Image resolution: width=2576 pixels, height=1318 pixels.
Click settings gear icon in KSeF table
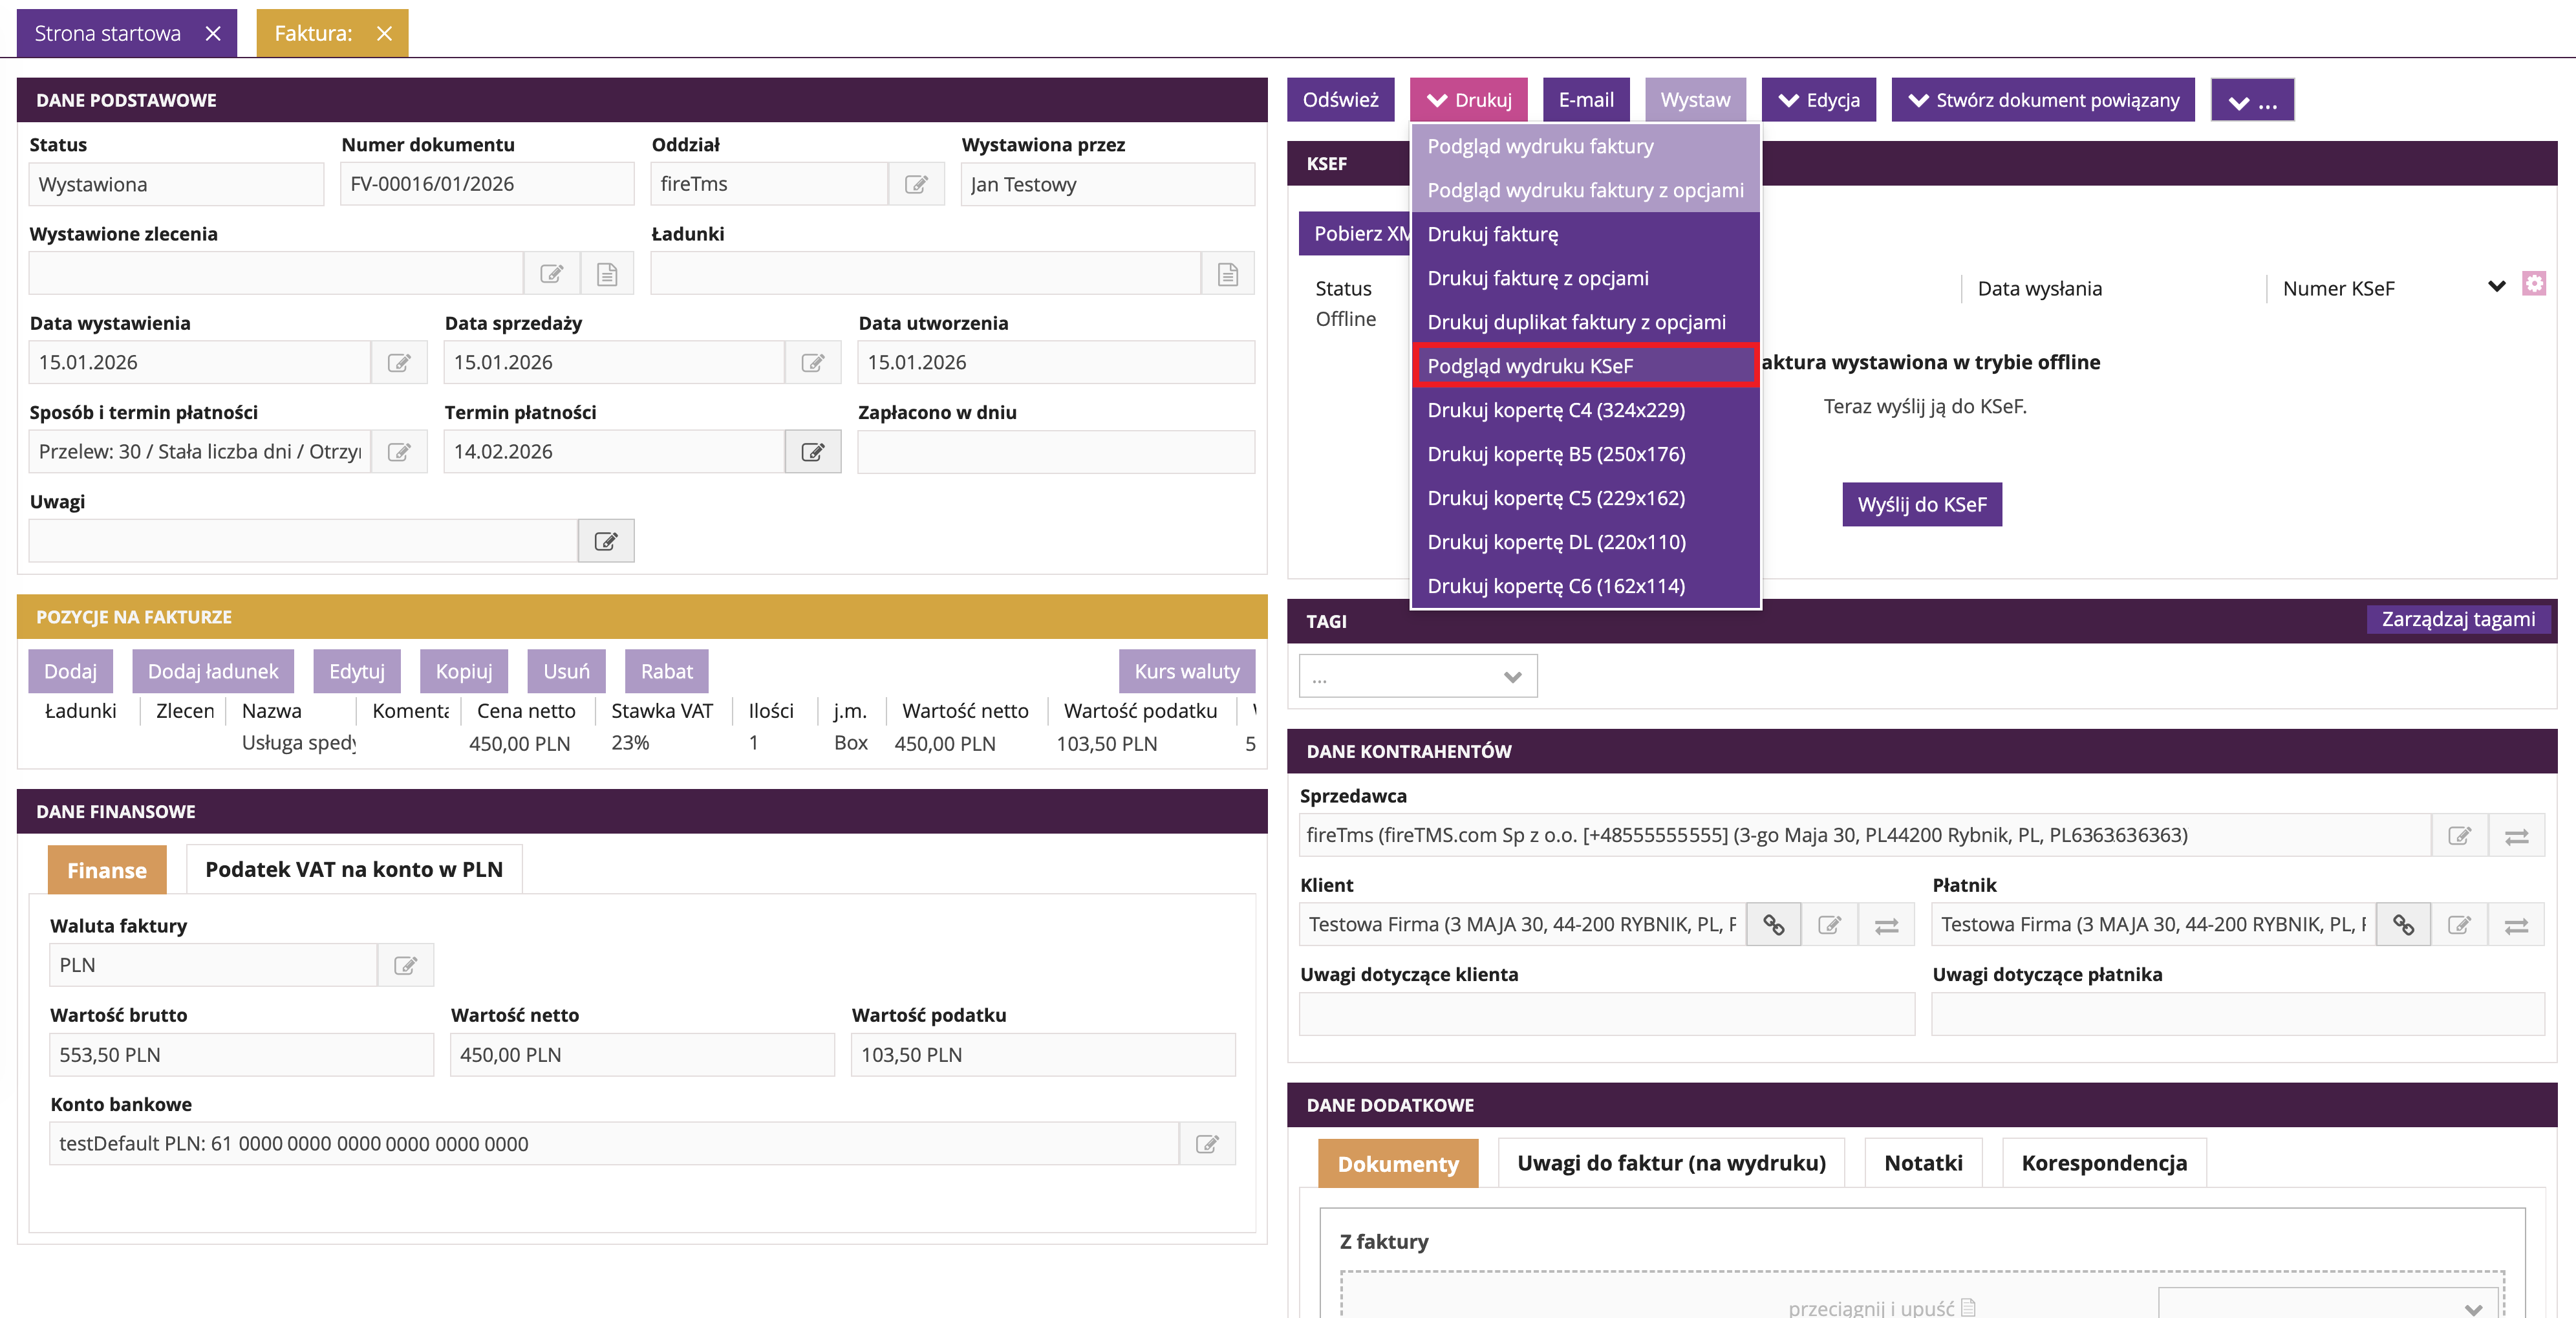tap(2534, 284)
